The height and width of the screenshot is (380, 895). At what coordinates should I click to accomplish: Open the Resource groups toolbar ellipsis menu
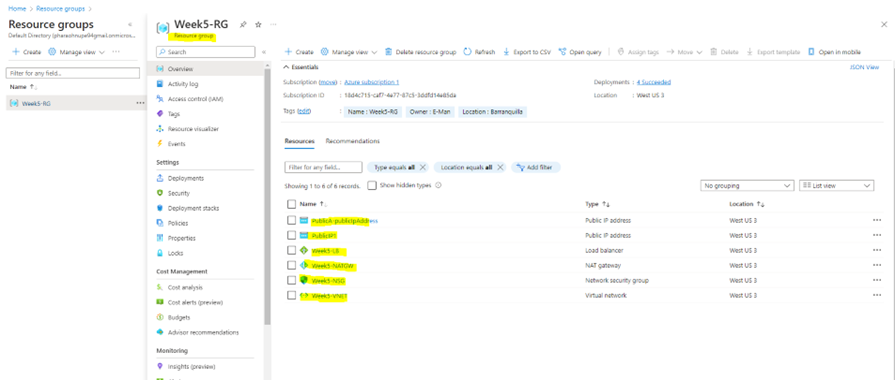coord(116,52)
